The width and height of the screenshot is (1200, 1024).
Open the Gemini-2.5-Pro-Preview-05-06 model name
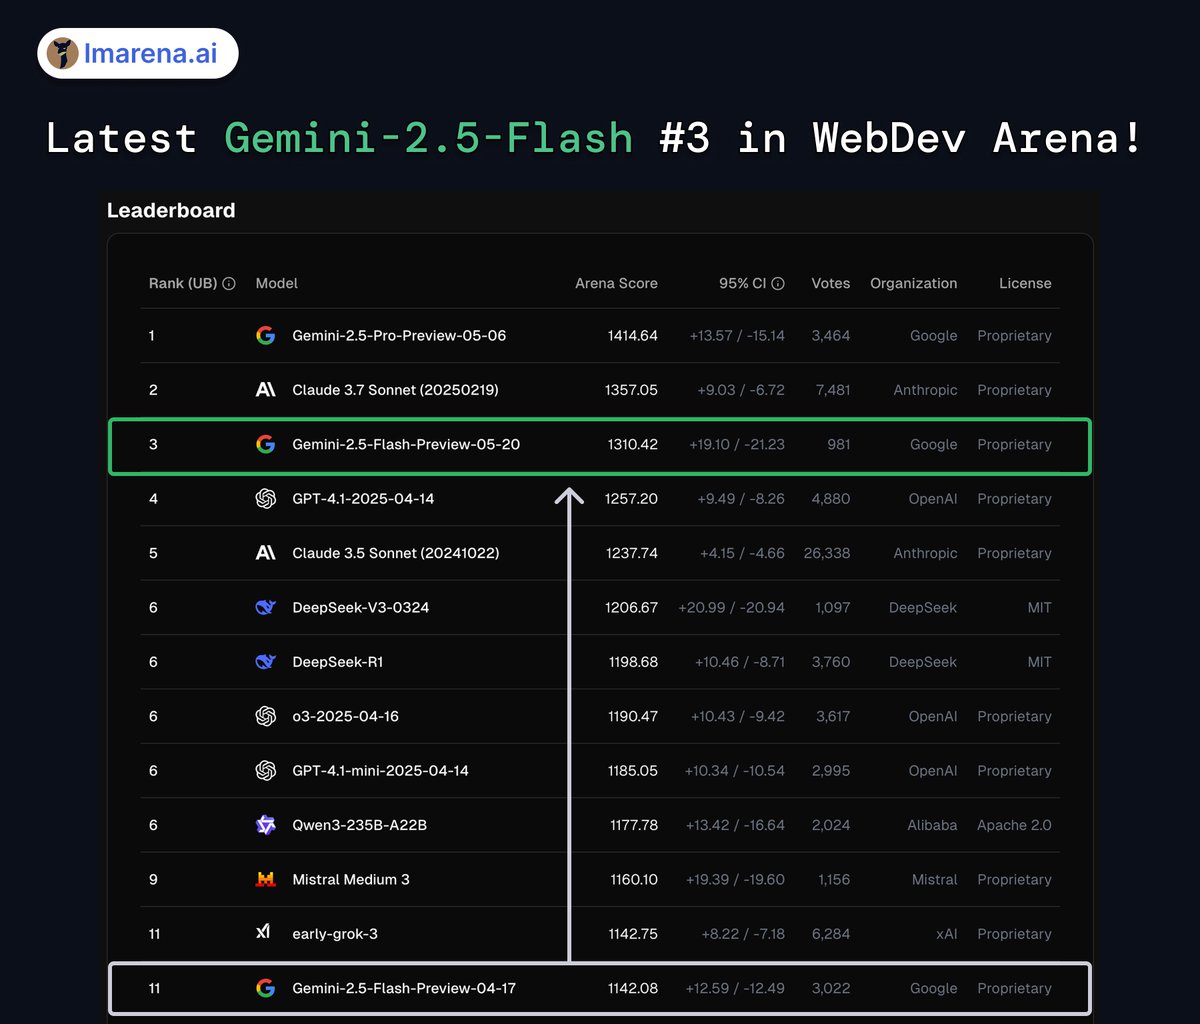(x=399, y=336)
